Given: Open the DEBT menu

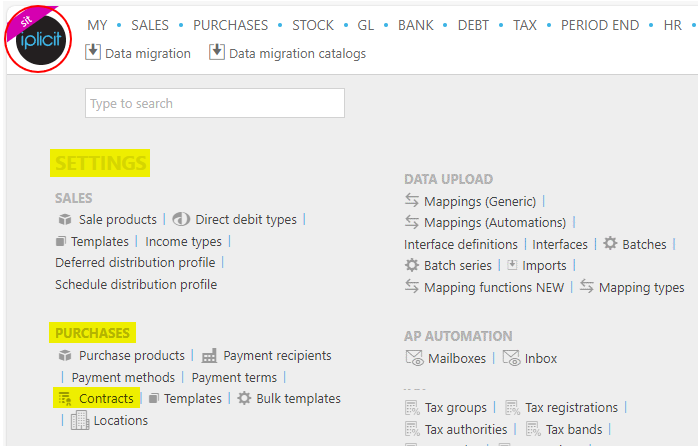Looking at the screenshot, I should (x=473, y=25).
